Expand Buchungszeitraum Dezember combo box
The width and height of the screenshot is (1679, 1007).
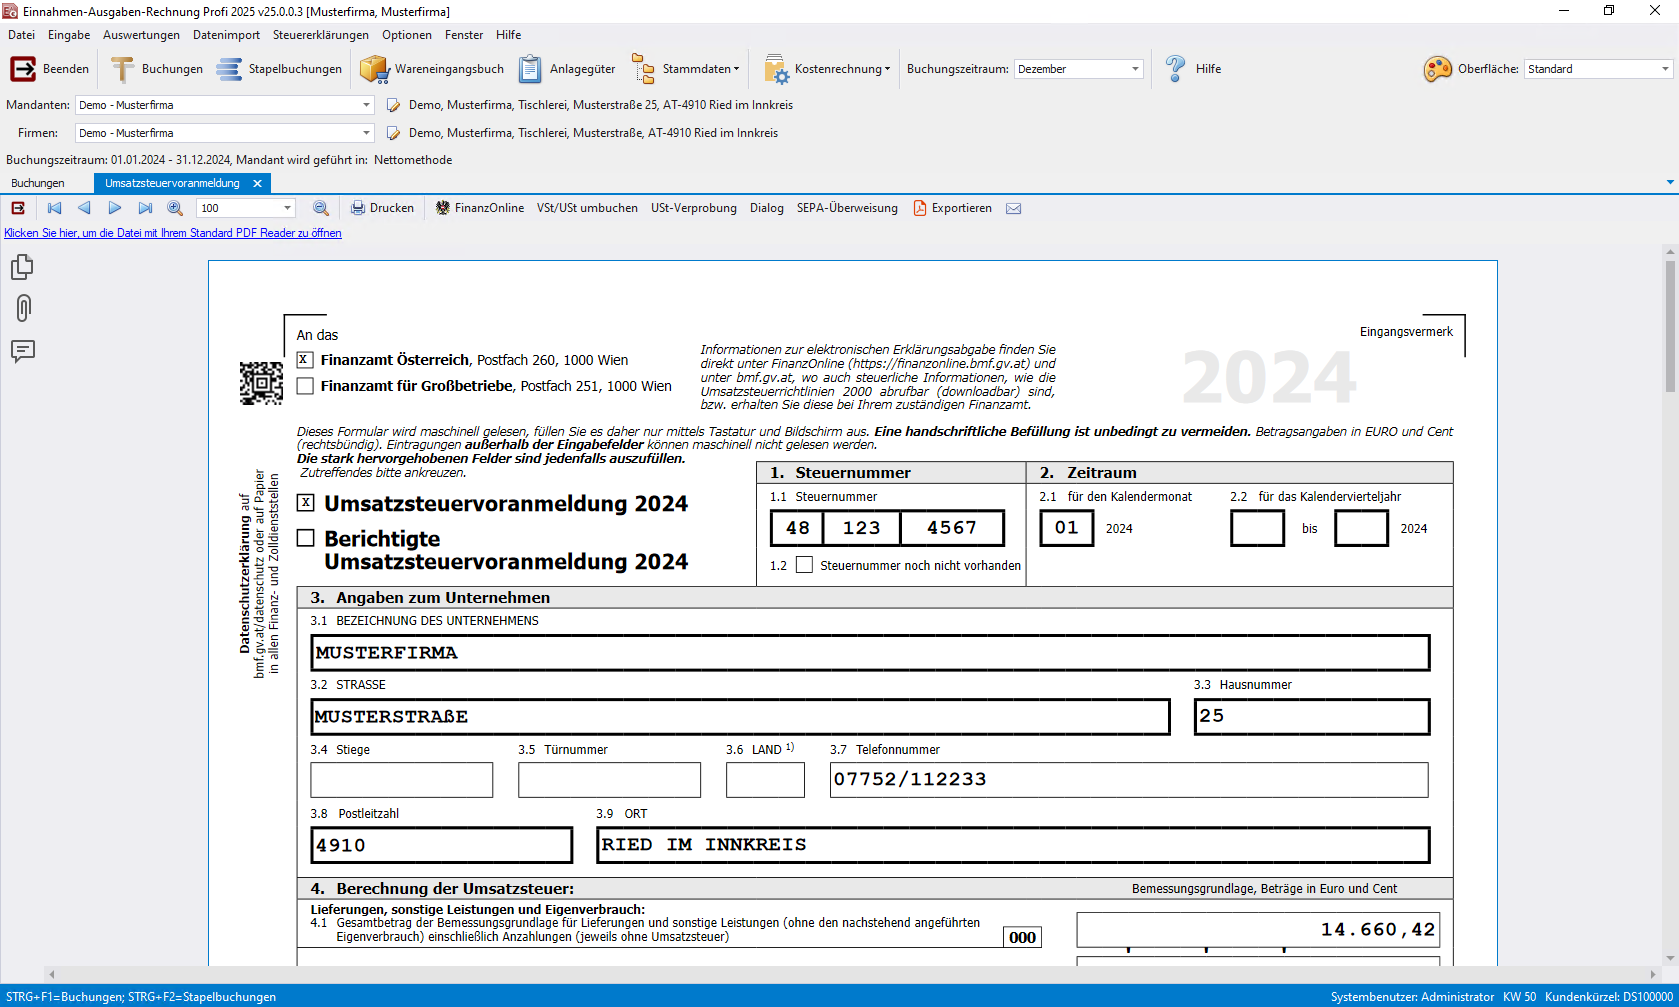(x=1135, y=69)
